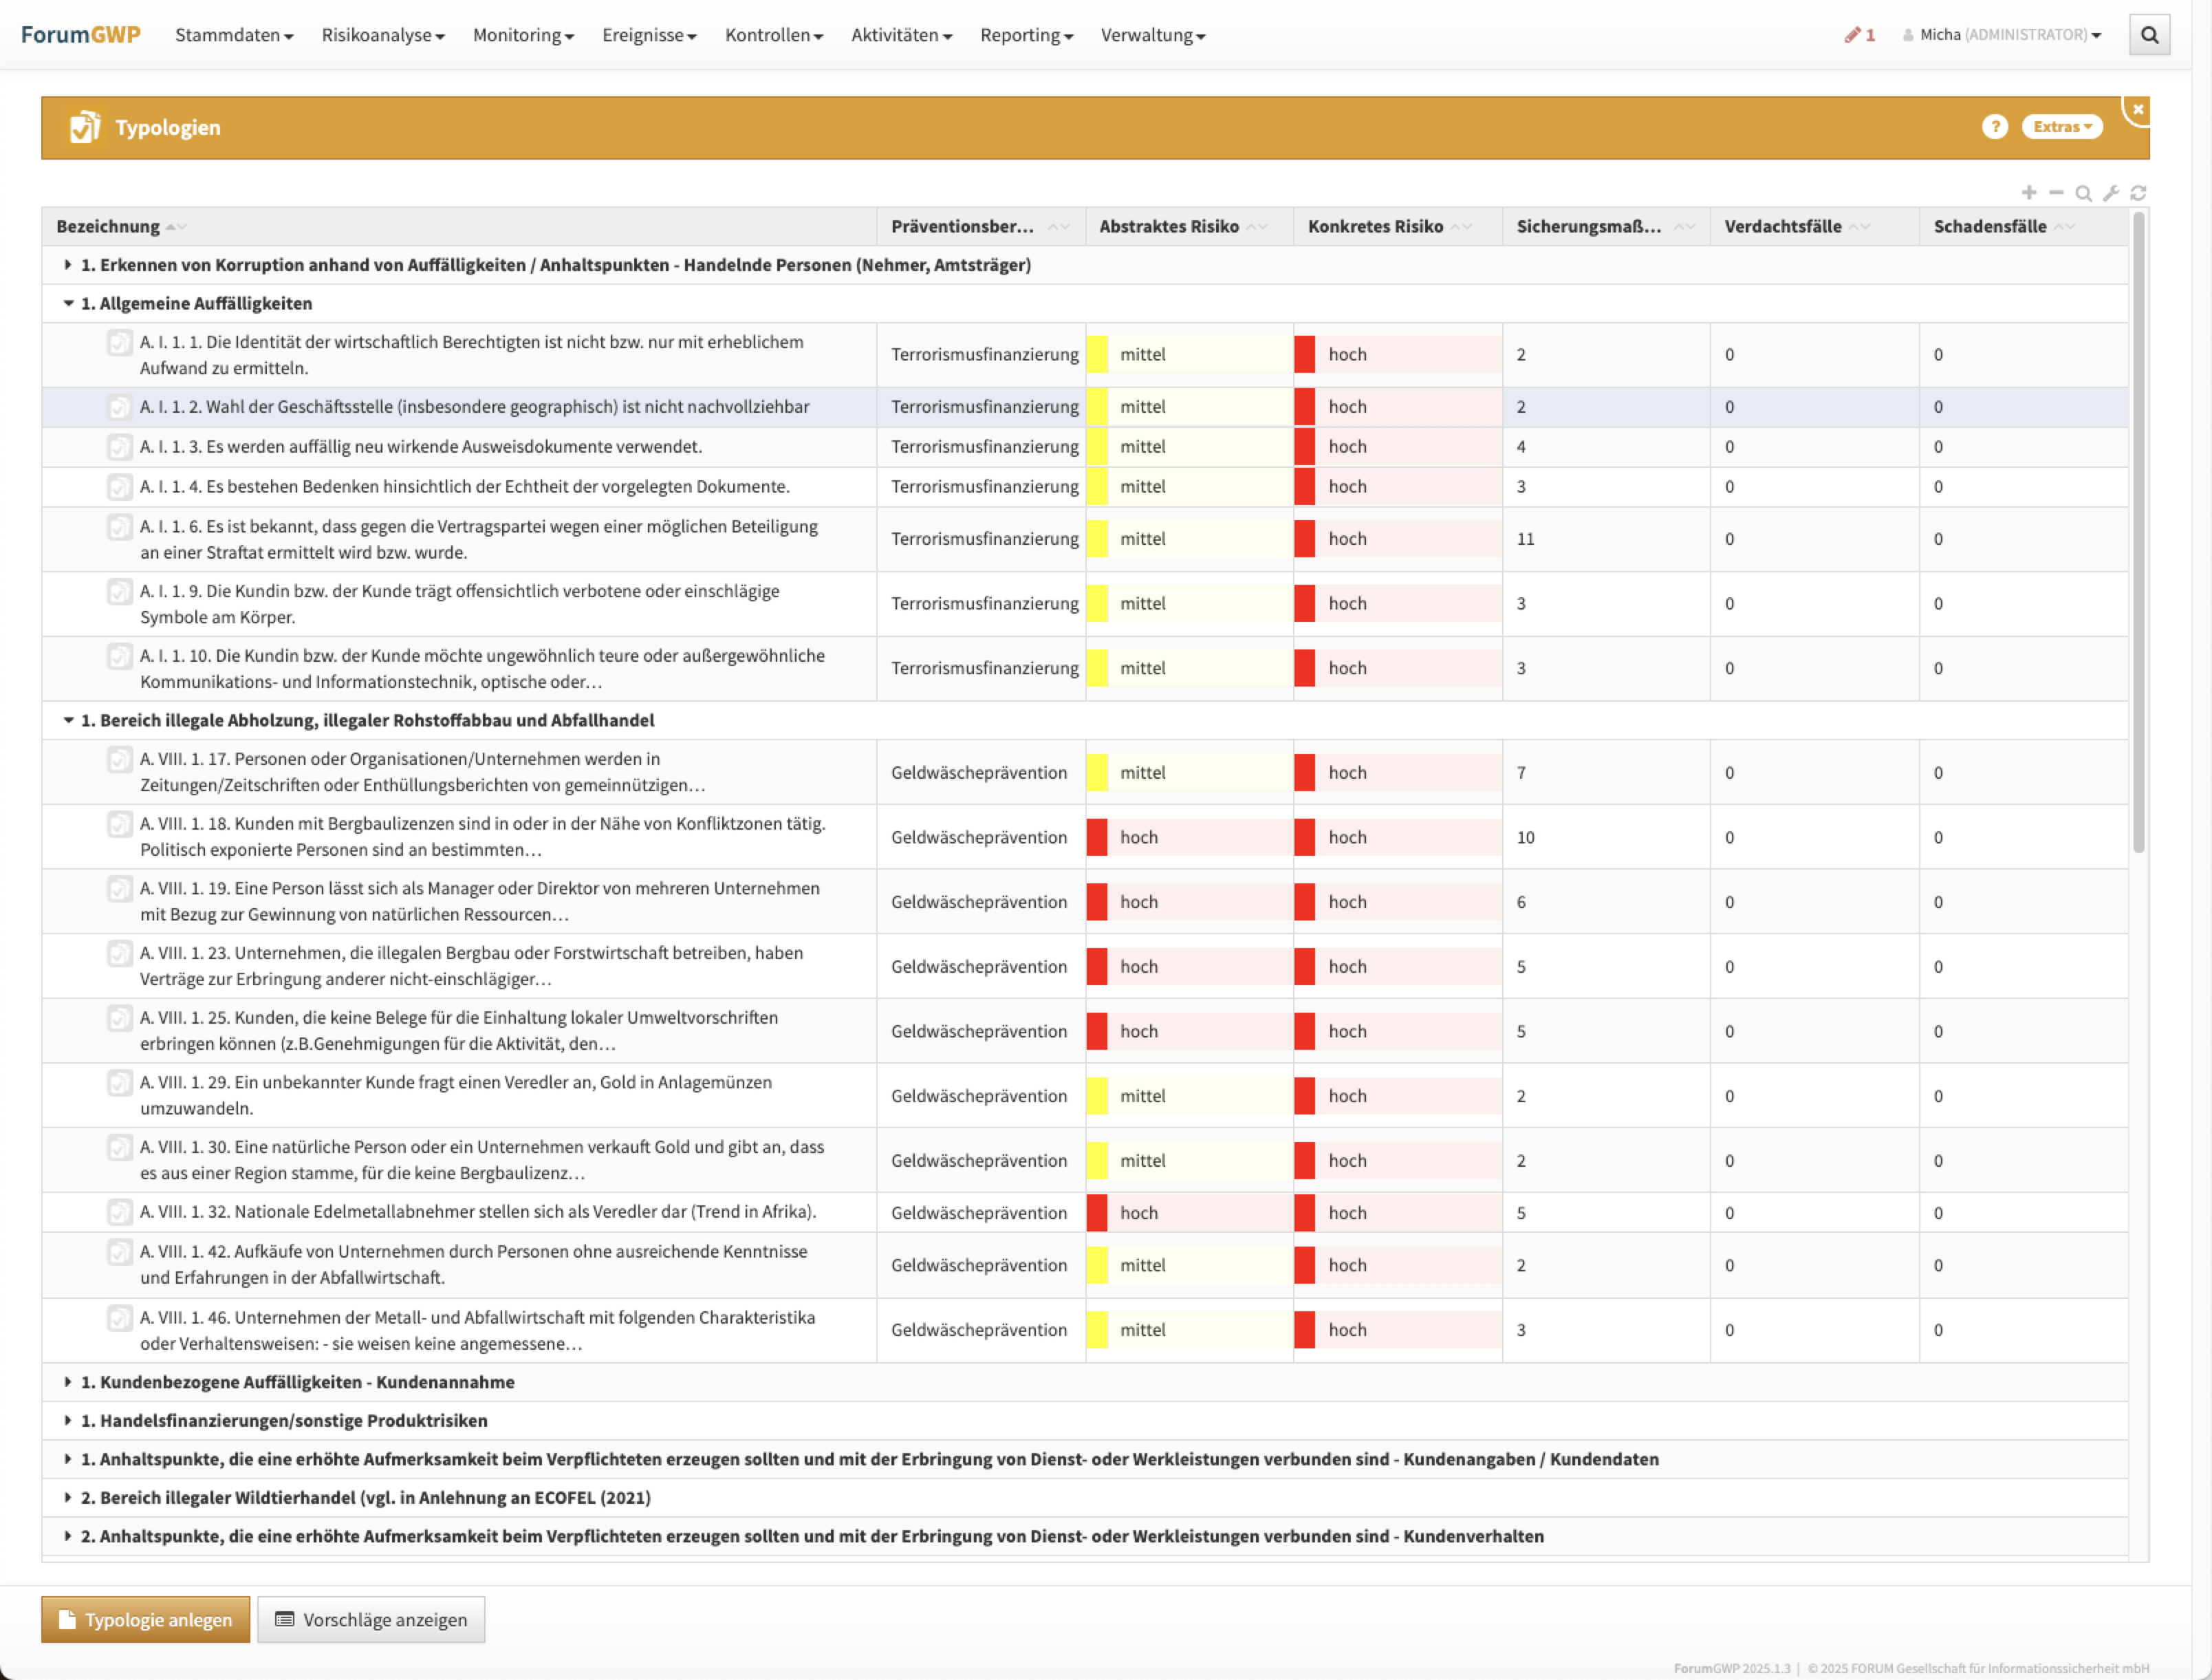Click the entry icon of row A. I. 1. 3.

119,447
